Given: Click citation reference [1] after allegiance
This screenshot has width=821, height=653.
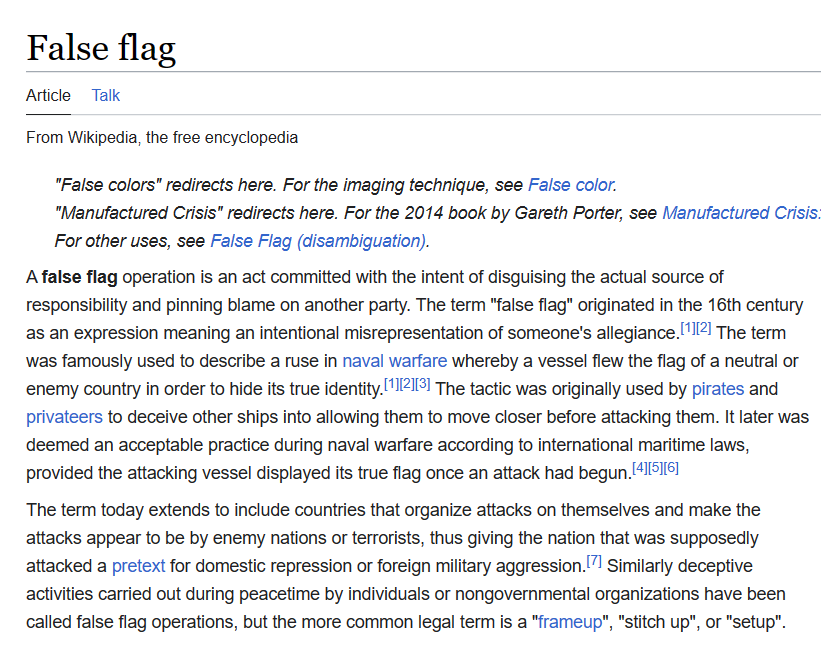Looking at the screenshot, I should (x=687, y=326).
